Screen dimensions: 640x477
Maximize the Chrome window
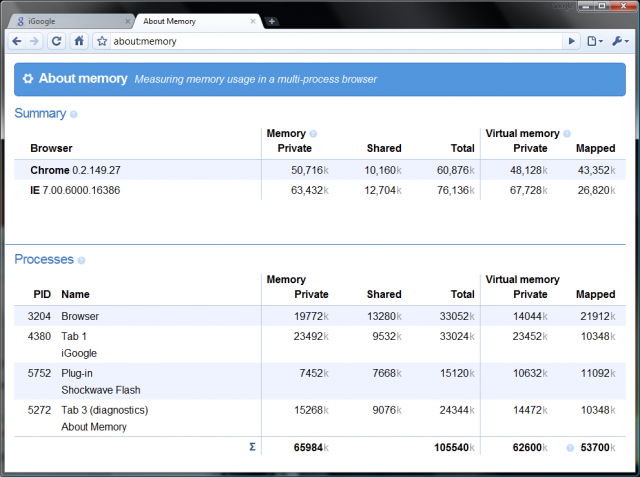tap(602, 6)
